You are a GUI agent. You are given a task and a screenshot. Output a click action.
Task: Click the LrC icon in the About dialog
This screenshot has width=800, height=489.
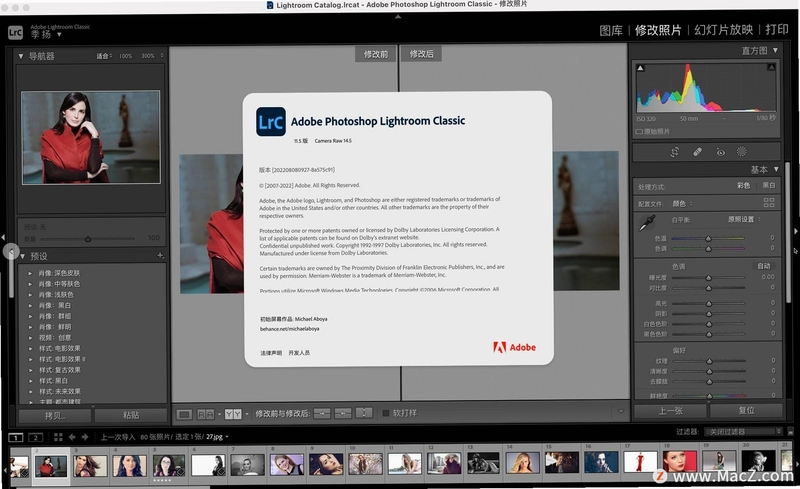coord(270,121)
